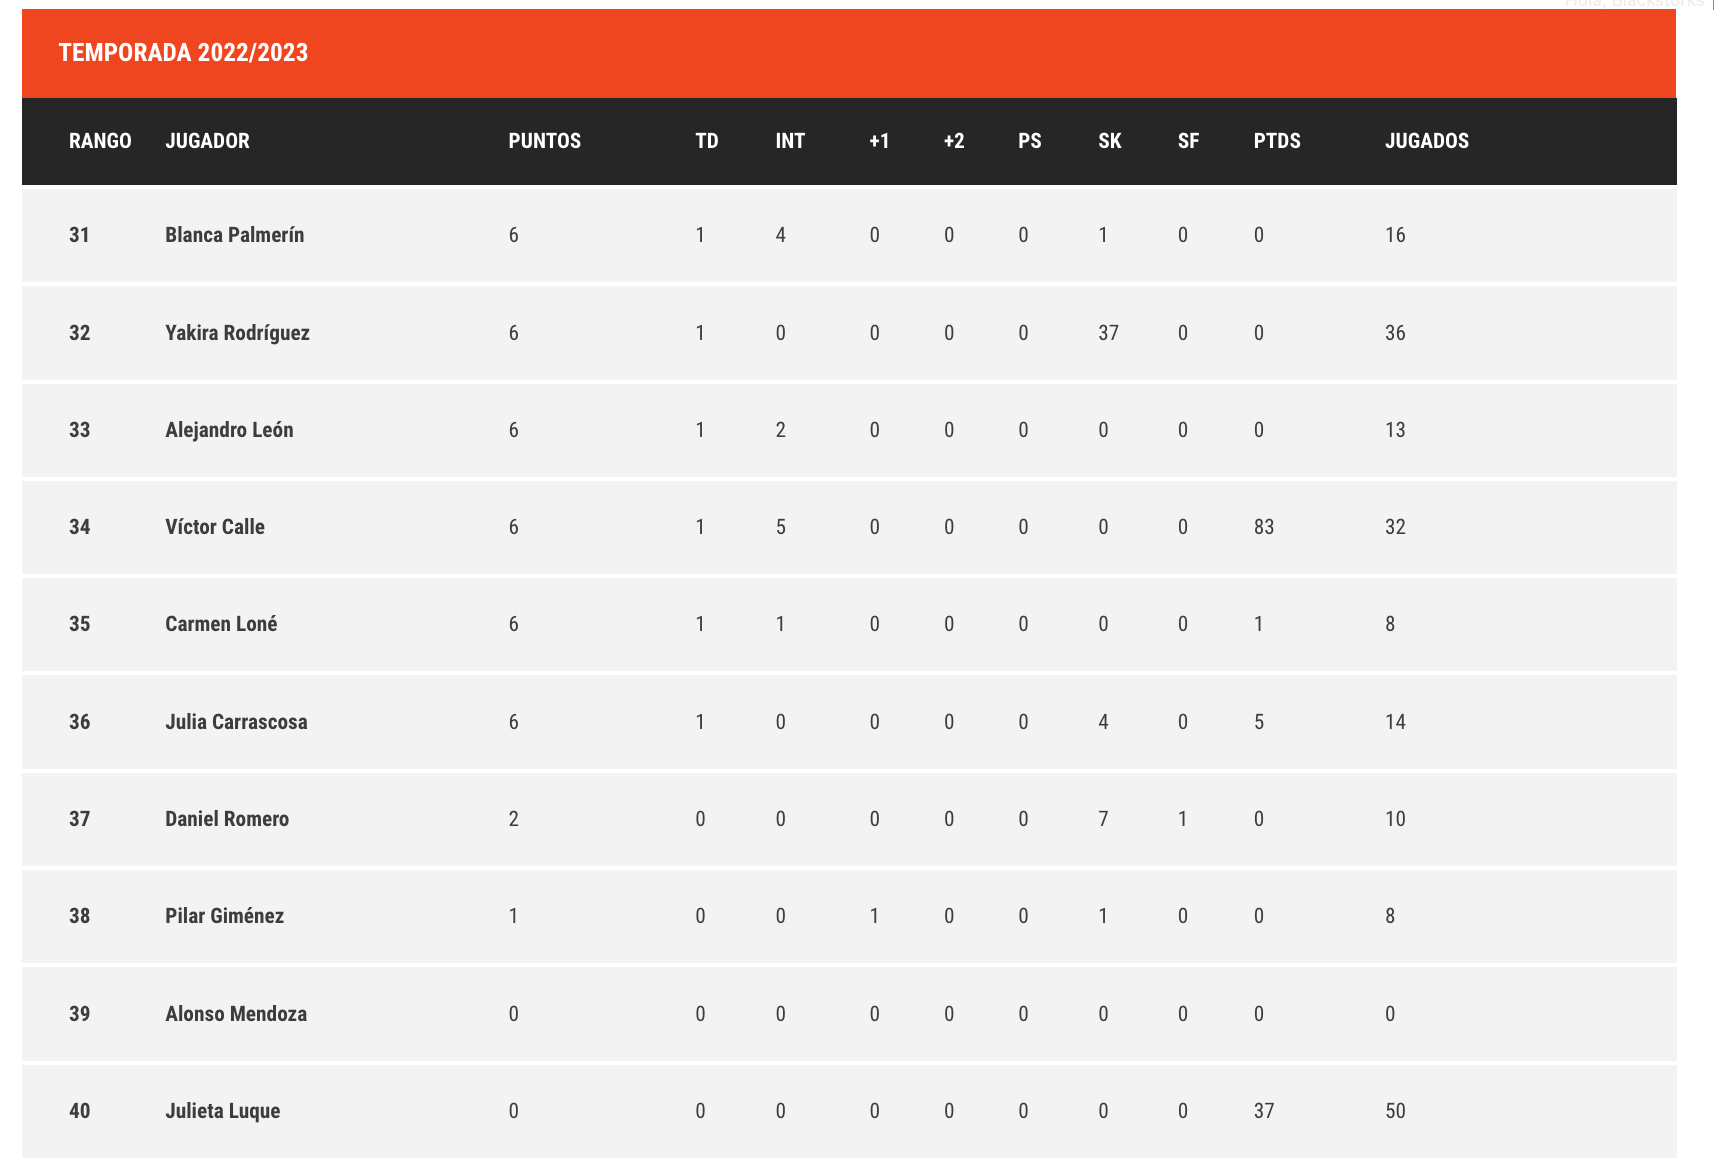Click Víctor Calle's PTDS value 83
Viewport: 1714px width, 1166px height.
point(1264,527)
